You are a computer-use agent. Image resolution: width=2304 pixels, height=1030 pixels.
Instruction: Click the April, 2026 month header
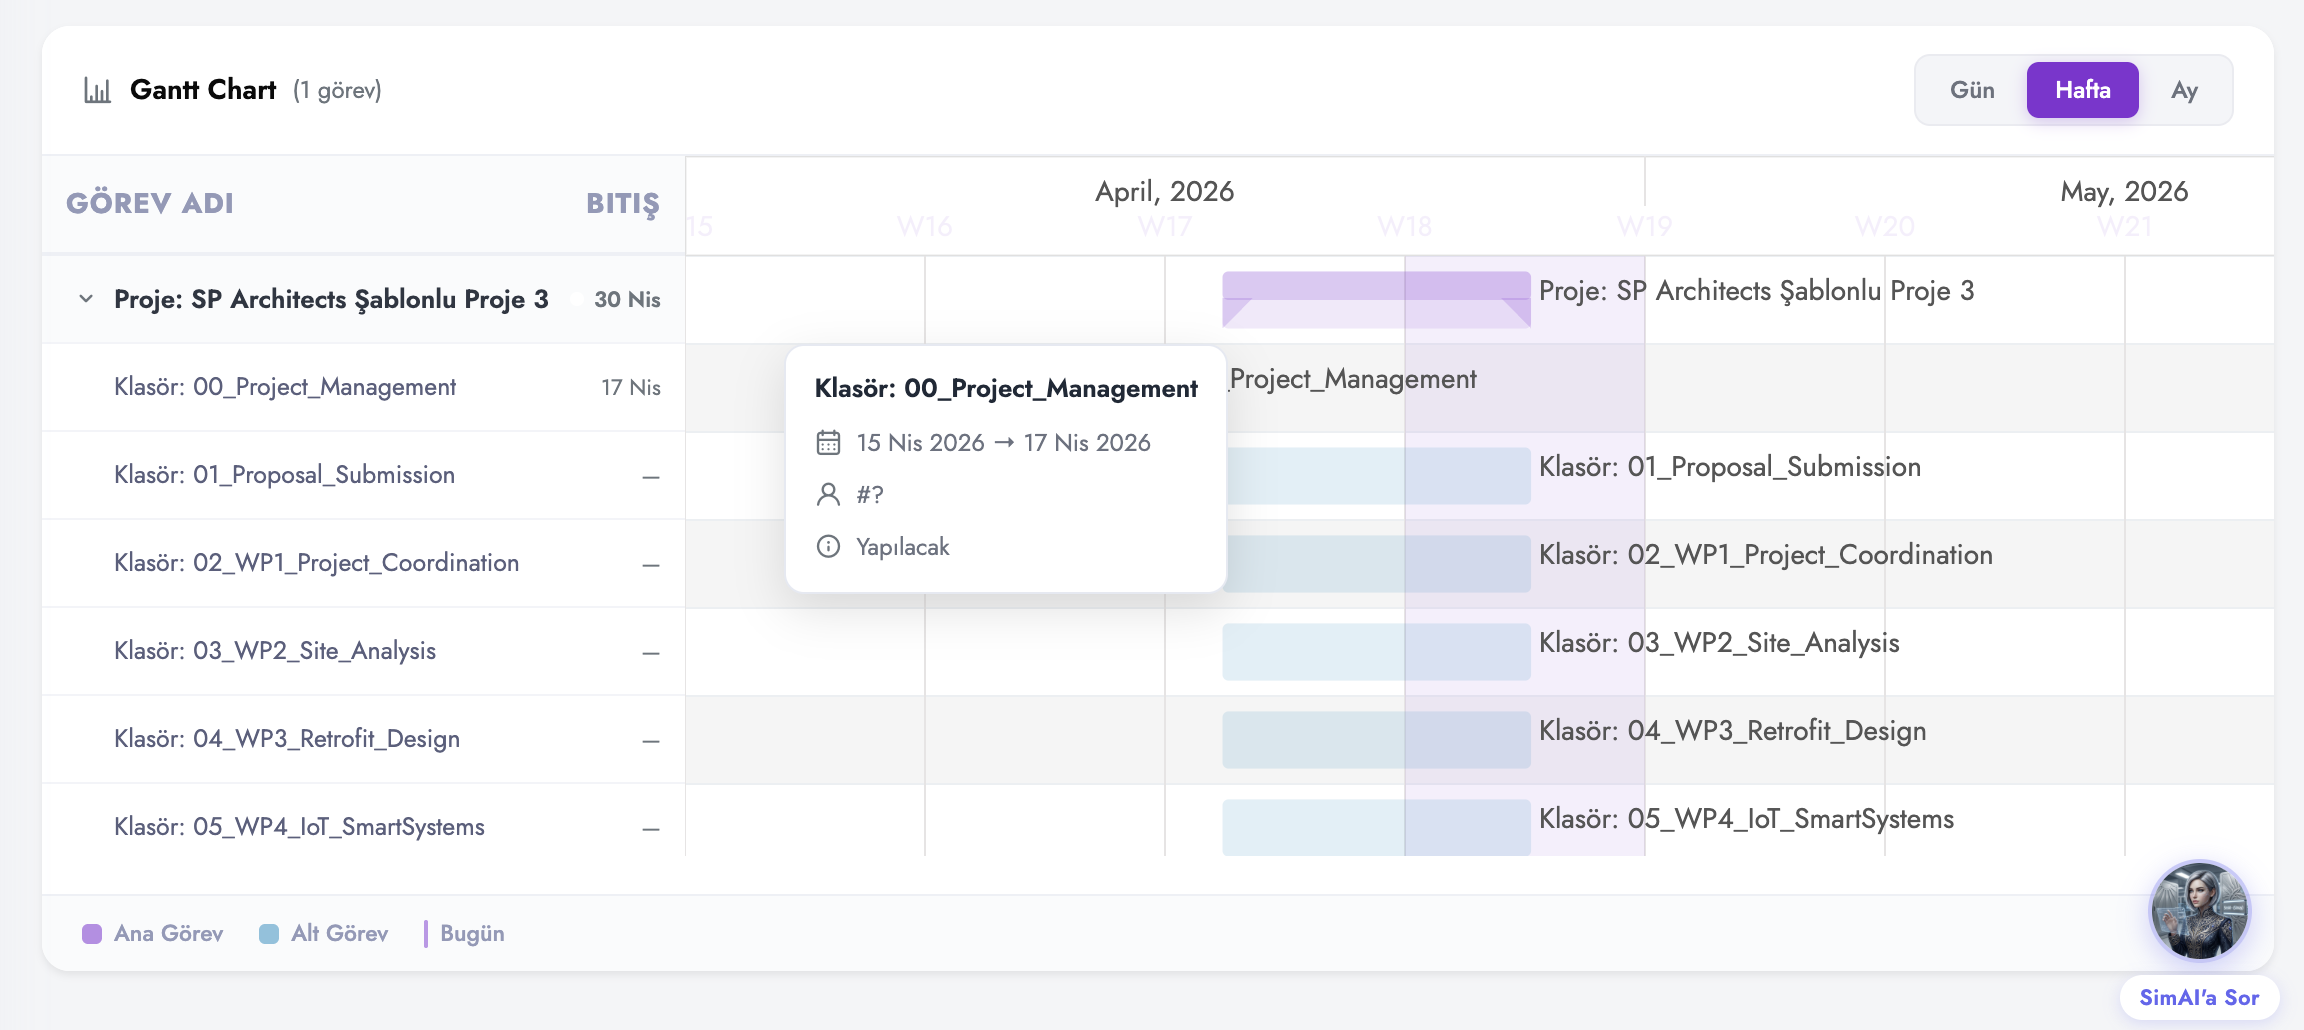coord(1164,191)
